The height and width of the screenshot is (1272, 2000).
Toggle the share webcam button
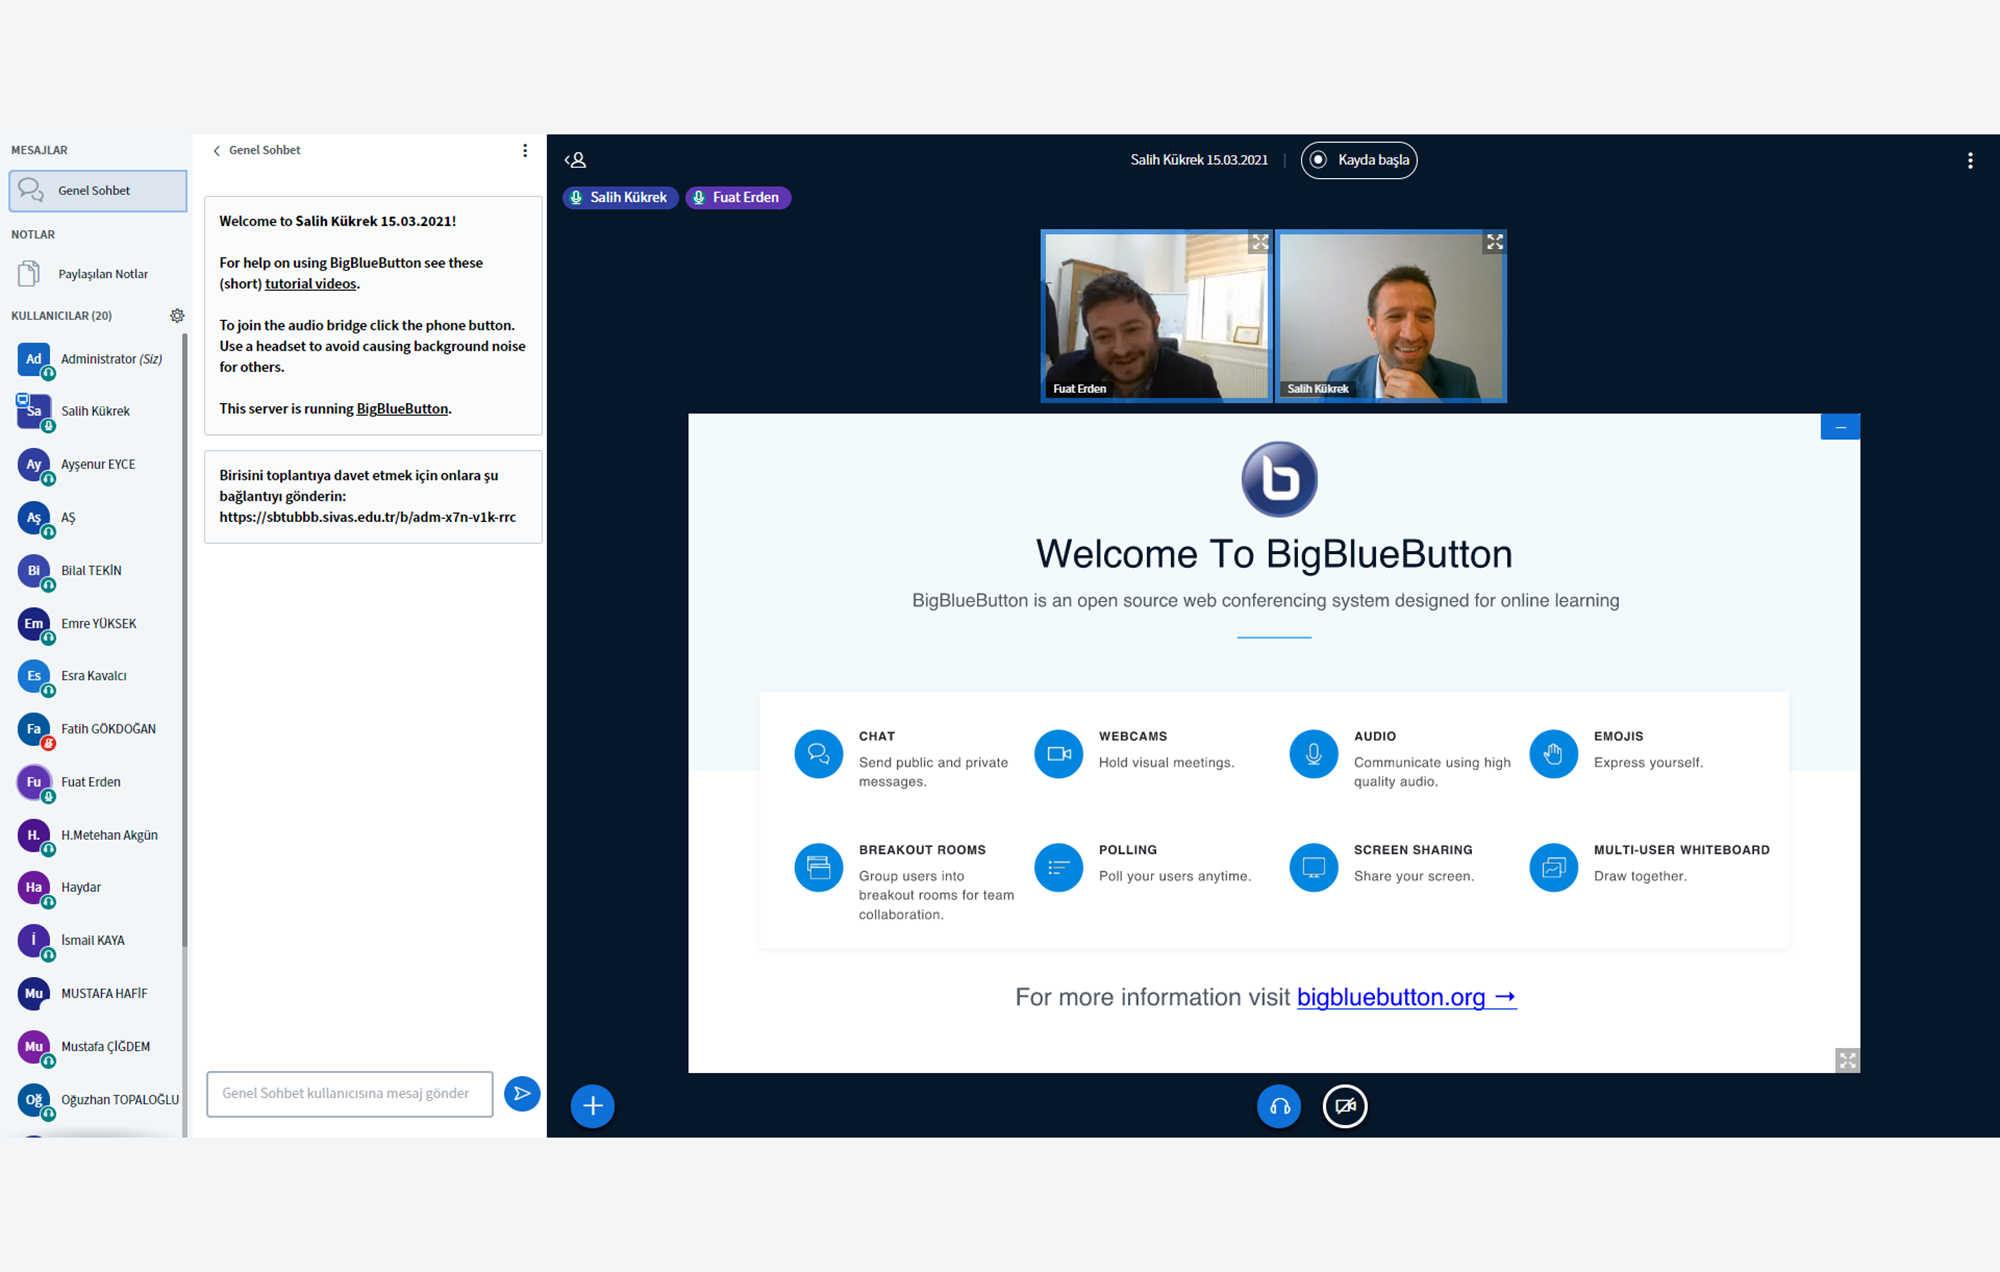[x=1345, y=1106]
